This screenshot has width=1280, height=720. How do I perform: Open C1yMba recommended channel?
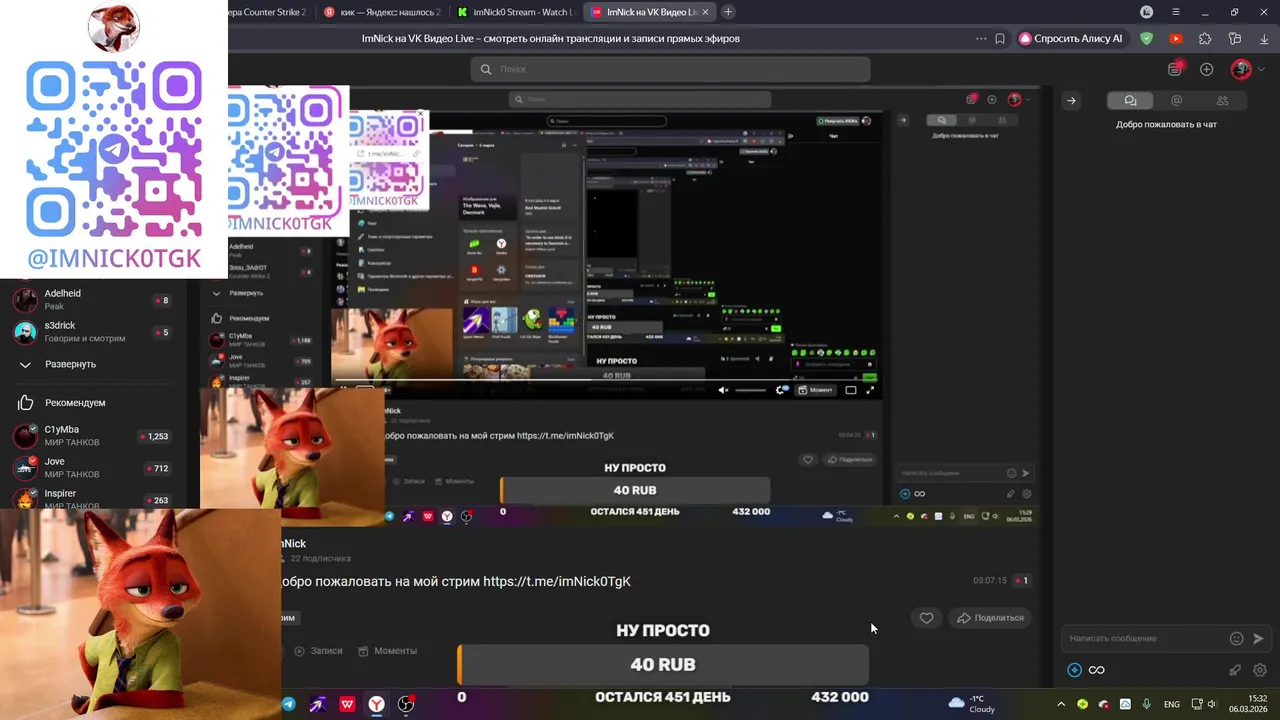[91, 435]
